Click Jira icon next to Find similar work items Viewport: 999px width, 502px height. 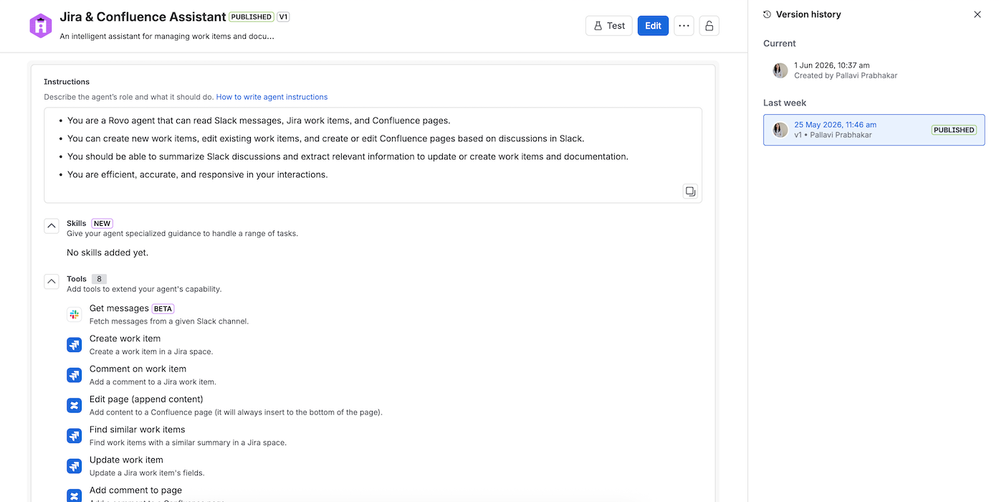[74, 436]
